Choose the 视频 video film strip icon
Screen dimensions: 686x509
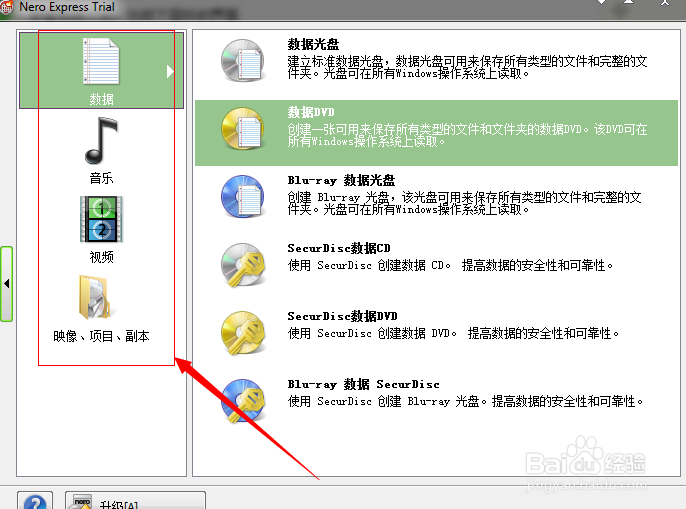click(101, 219)
